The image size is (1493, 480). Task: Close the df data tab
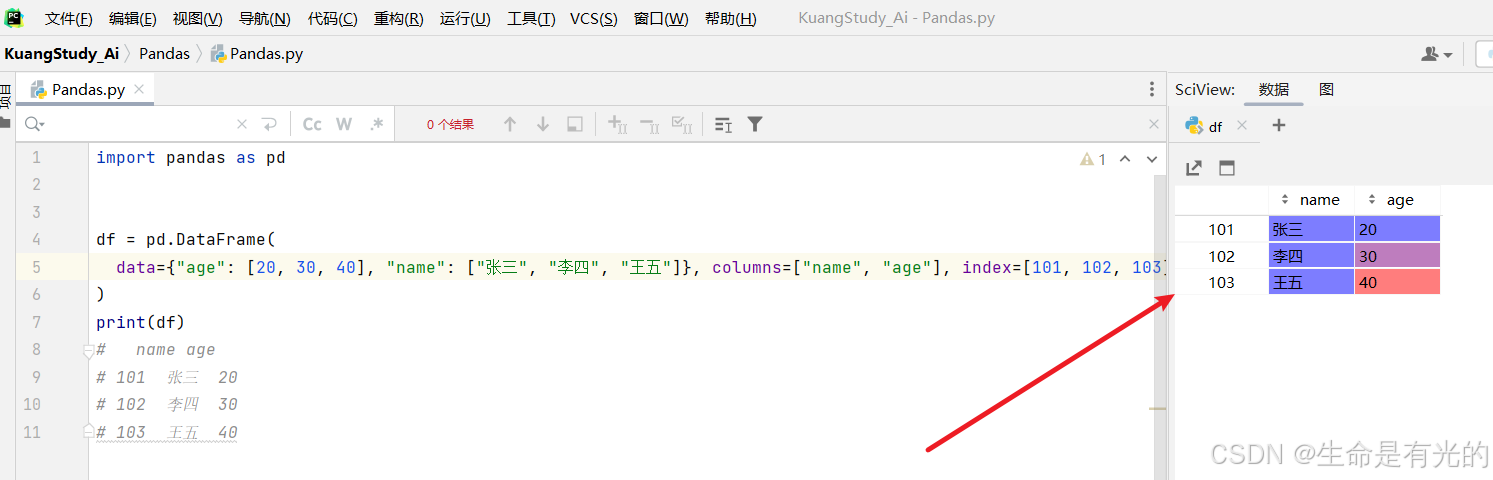tap(1242, 125)
